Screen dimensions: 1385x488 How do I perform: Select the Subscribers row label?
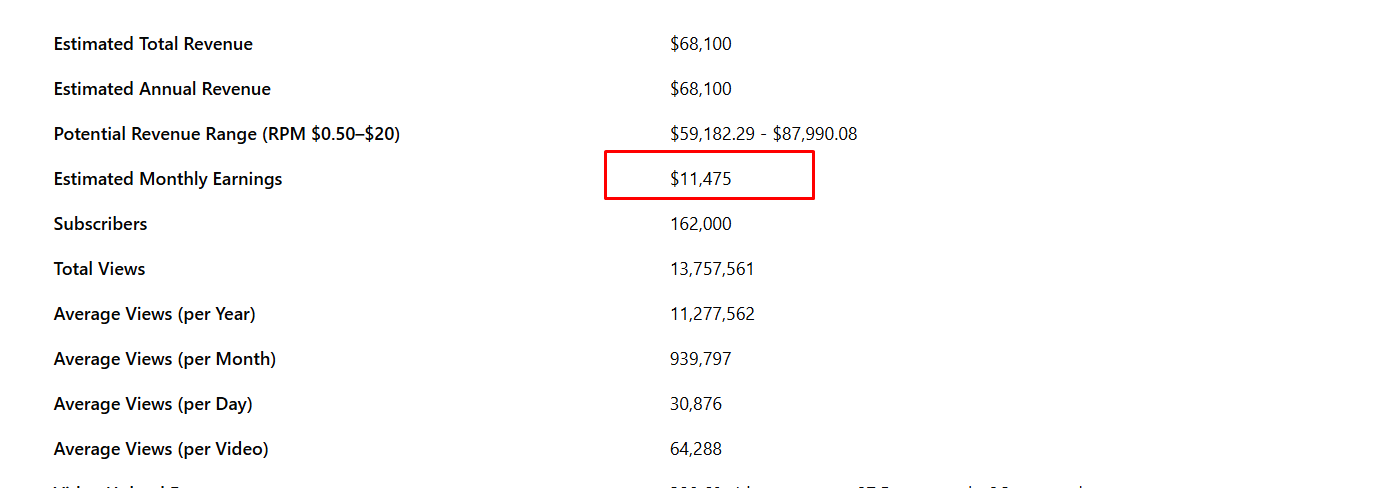(x=100, y=224)
